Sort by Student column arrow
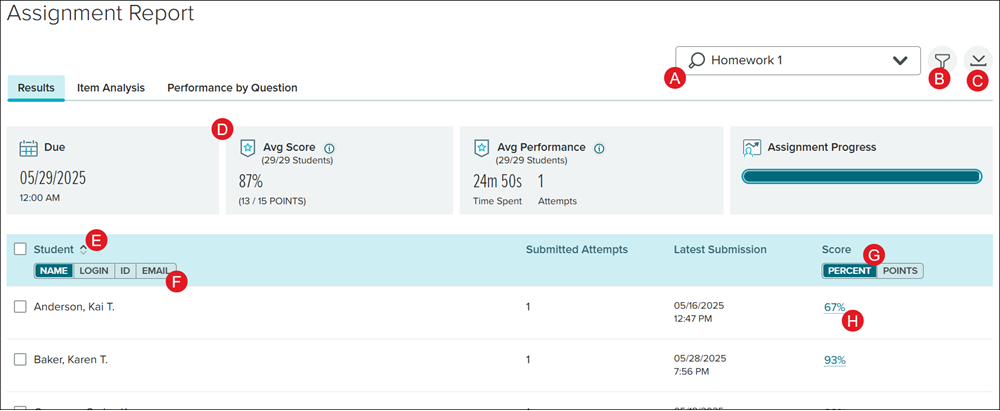1000x411 pixels. (83, 249)
